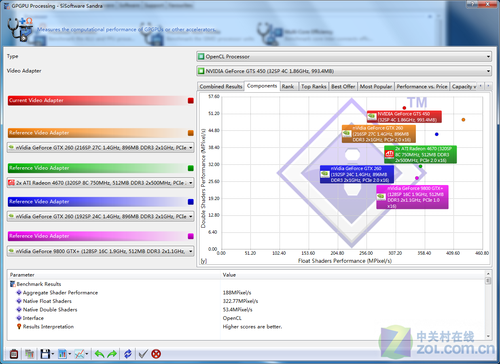This screenshot has width=500, height=364.
Task: Select the value 322.77MPixel/s
Action: (x=240, y=301)
